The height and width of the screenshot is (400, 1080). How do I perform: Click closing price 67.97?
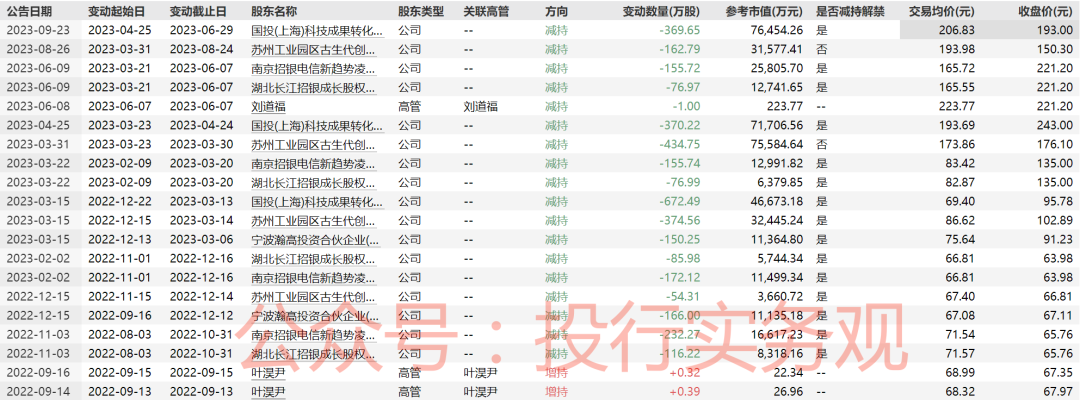click(1059, 392)
